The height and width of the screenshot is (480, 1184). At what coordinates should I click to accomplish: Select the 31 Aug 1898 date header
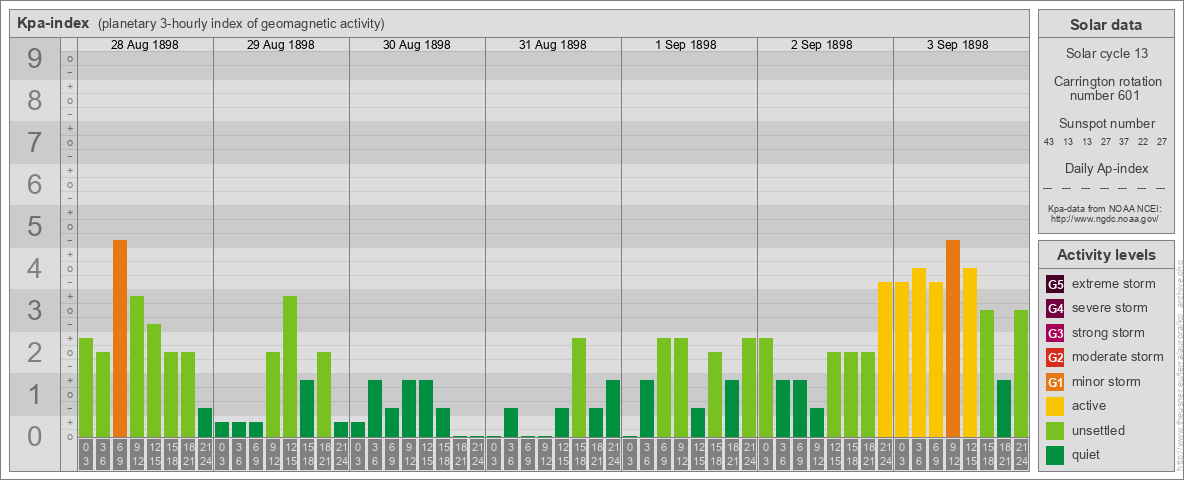(553, 45)
